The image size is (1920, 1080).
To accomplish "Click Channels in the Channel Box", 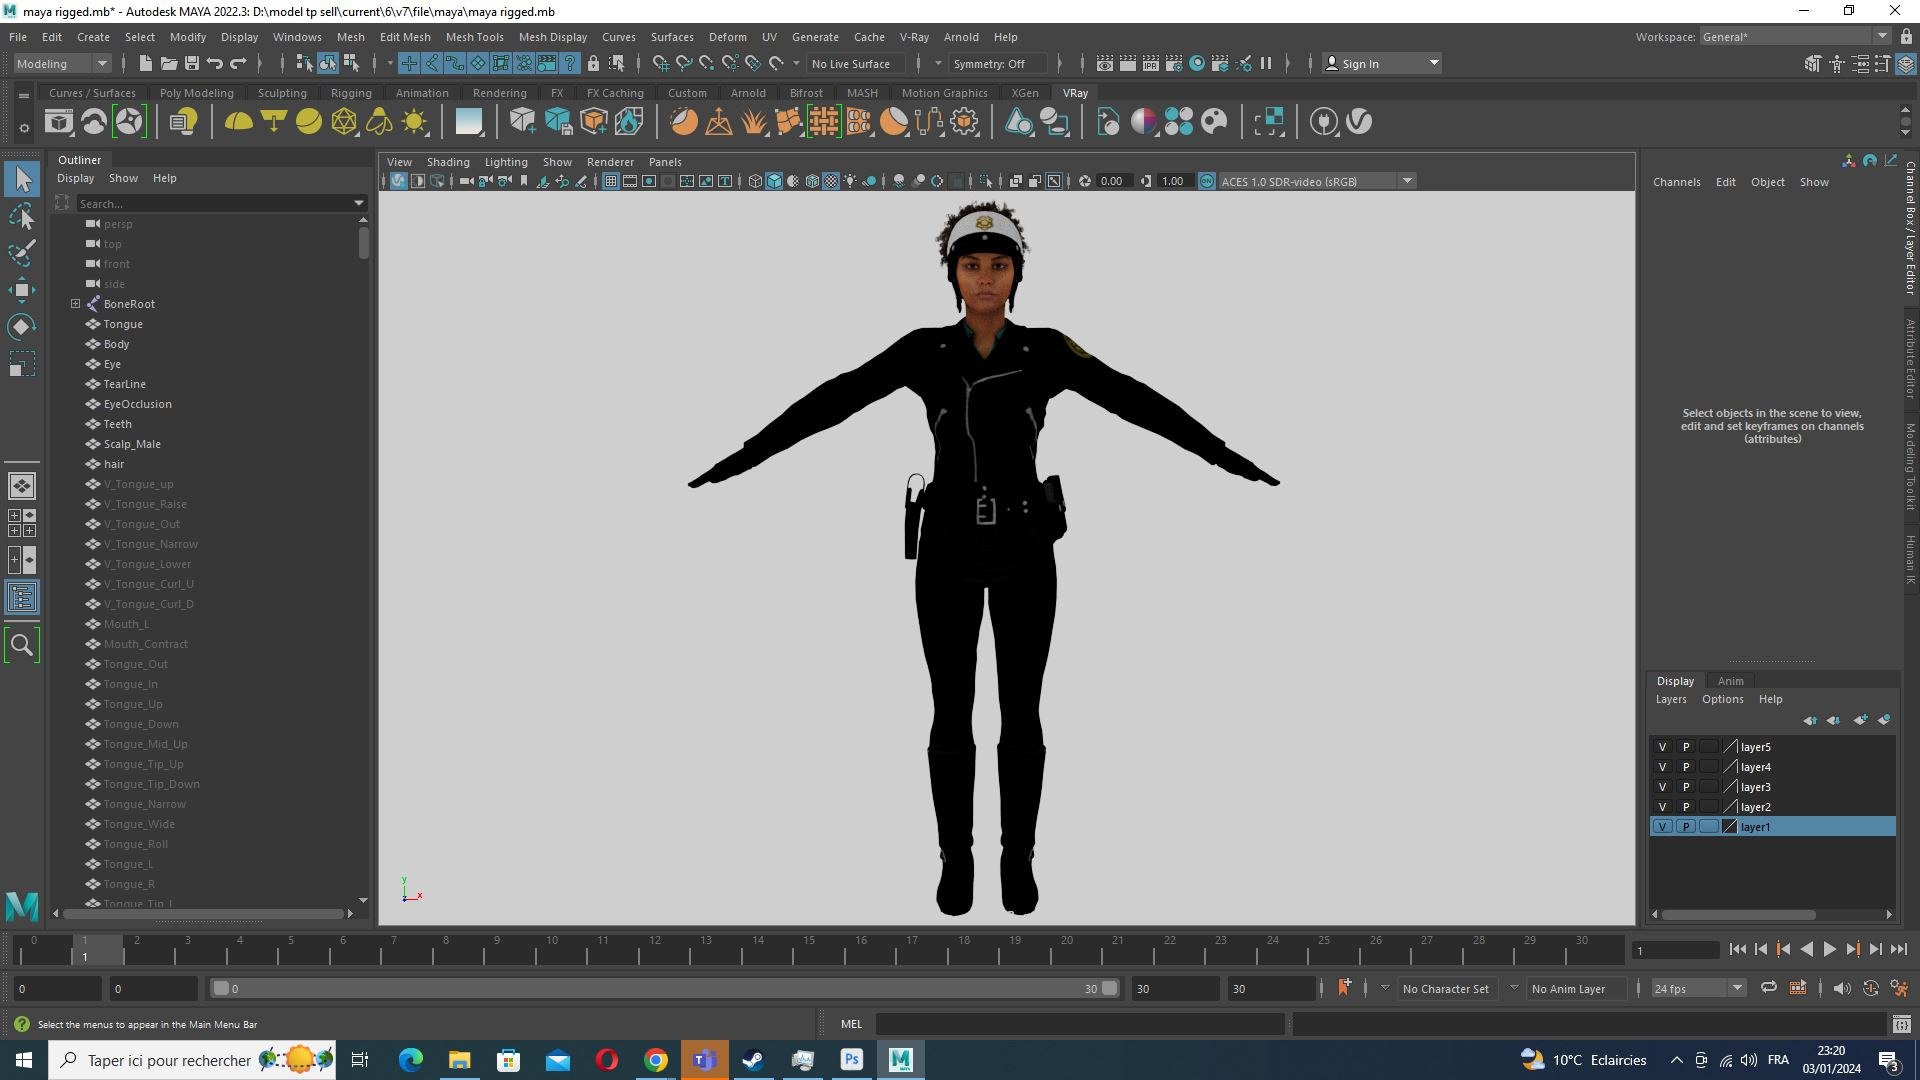I will (x=1676, y=182).
